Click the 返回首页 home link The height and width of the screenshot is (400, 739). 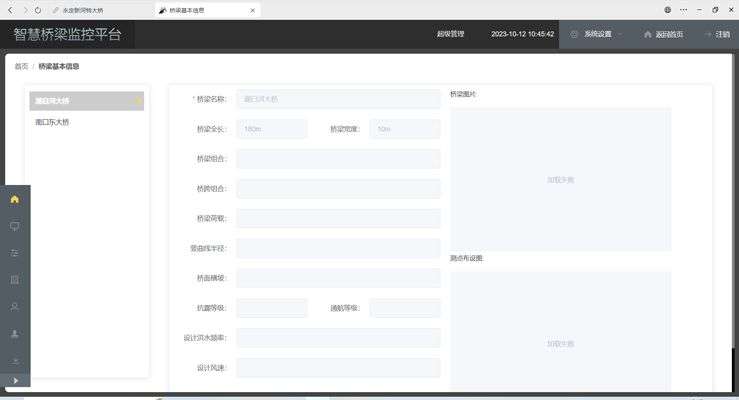(664, 34)
